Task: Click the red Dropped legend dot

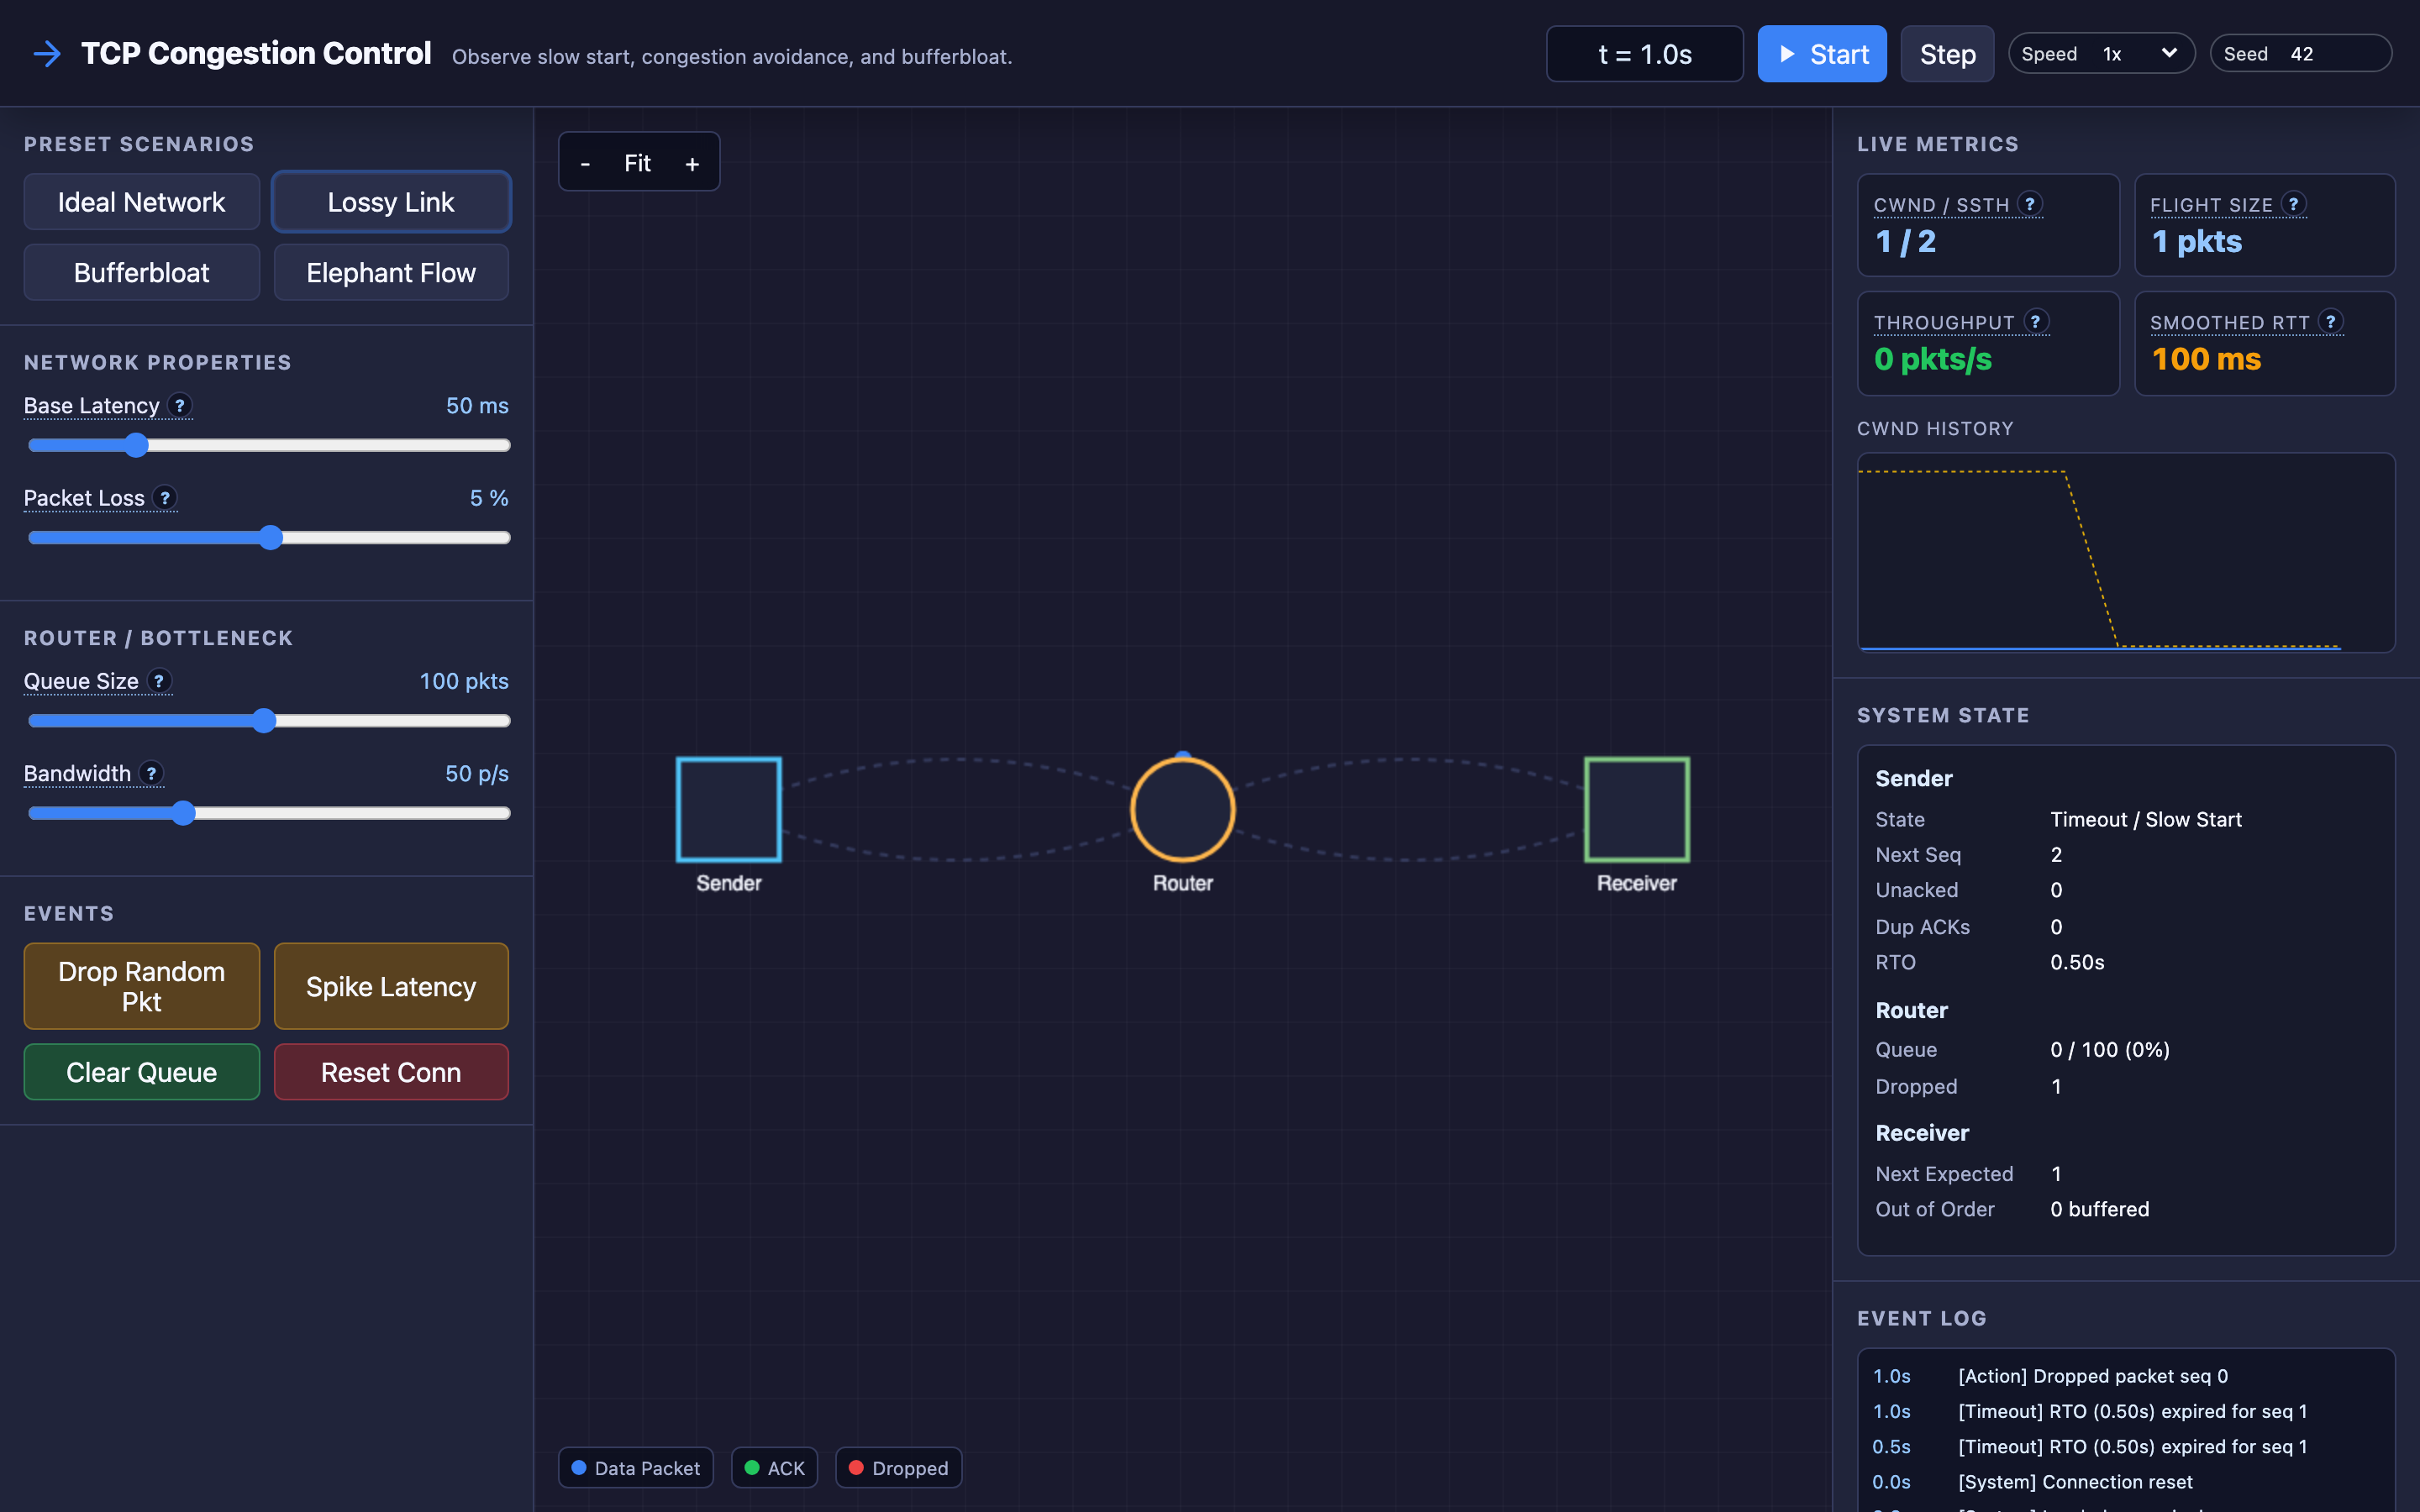Action: tap(856, 1468)
